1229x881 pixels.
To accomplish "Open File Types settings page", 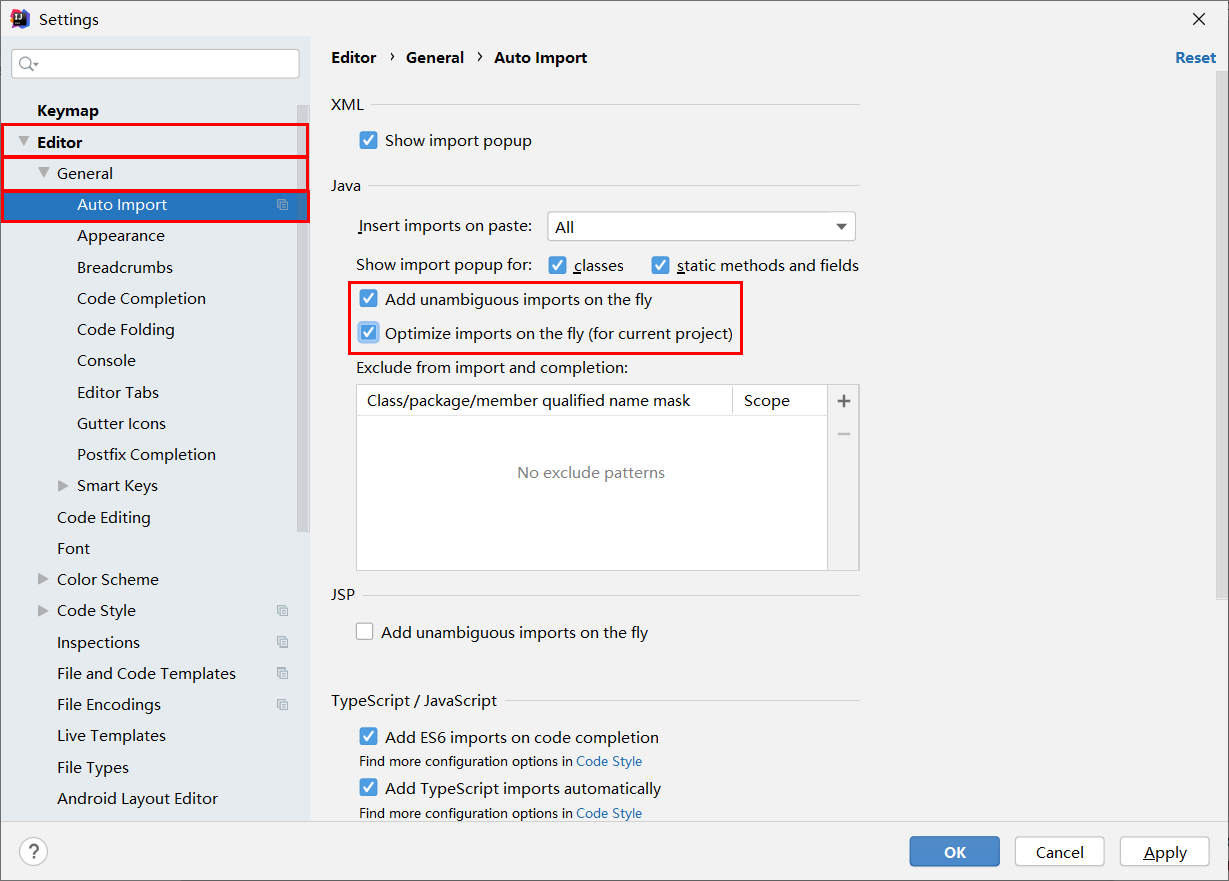I will [93, 767].
